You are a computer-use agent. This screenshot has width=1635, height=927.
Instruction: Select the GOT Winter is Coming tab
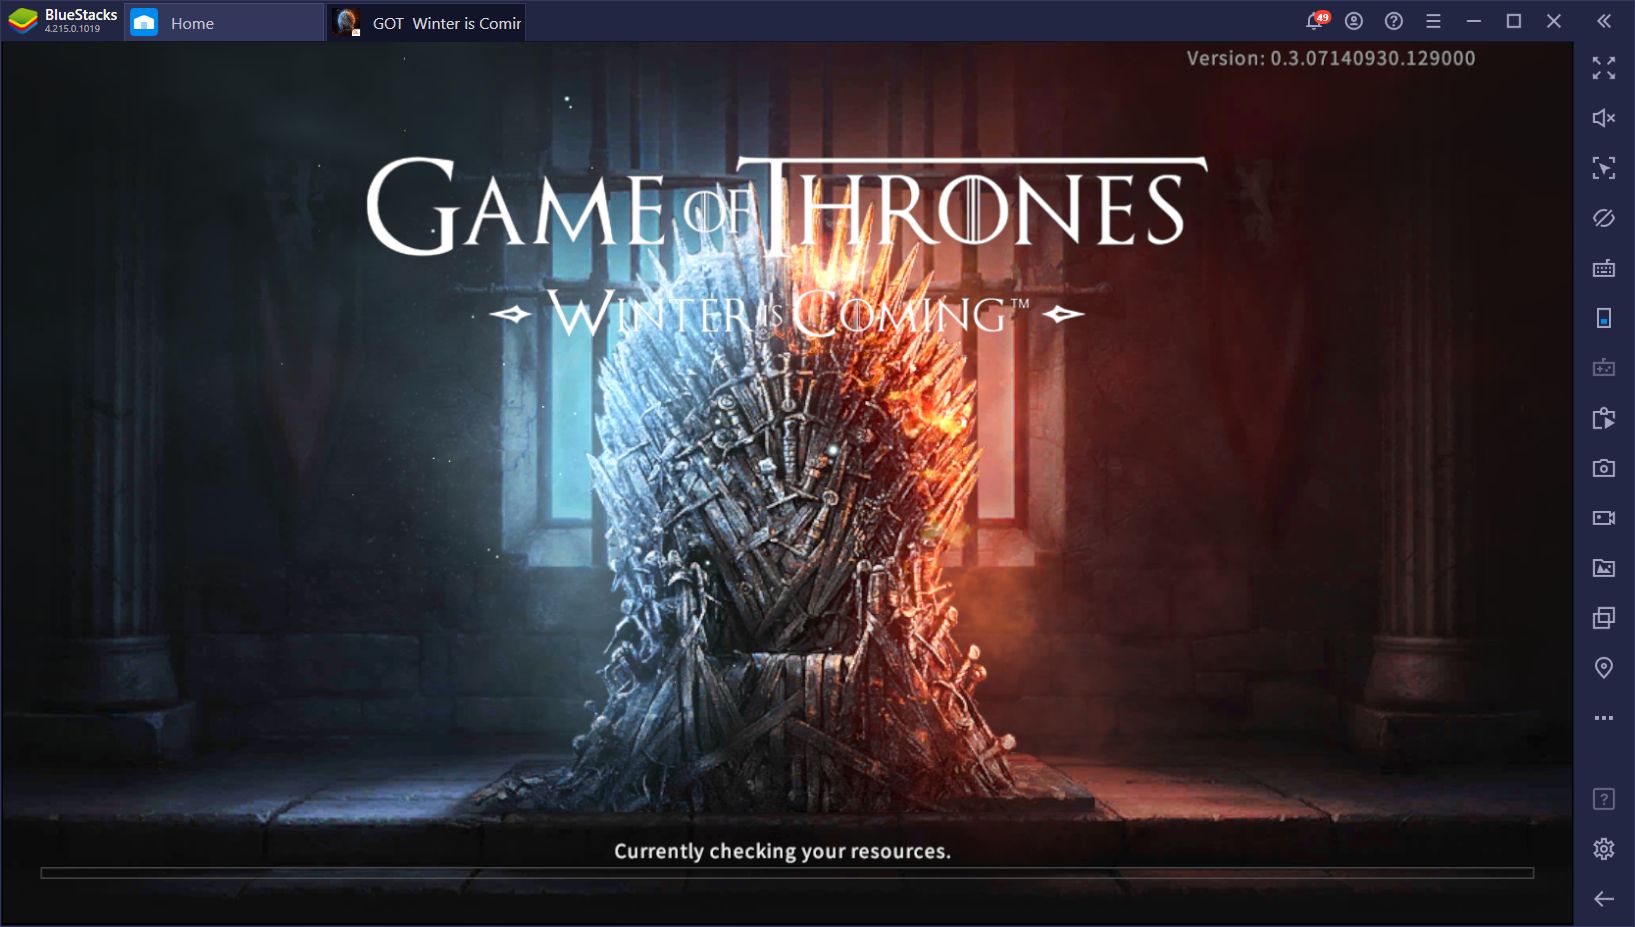pyautogui.click(x=427, y=22)
